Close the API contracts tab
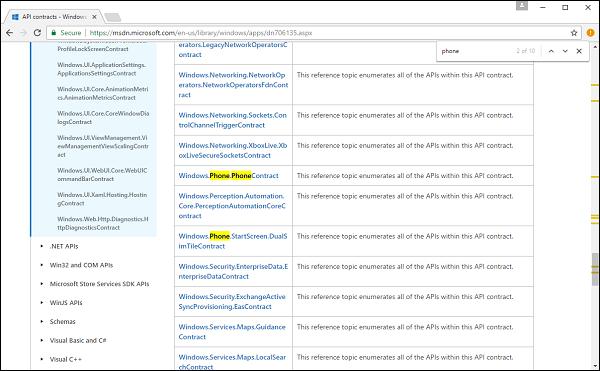 pyautogui.click(x=94, y=17)
